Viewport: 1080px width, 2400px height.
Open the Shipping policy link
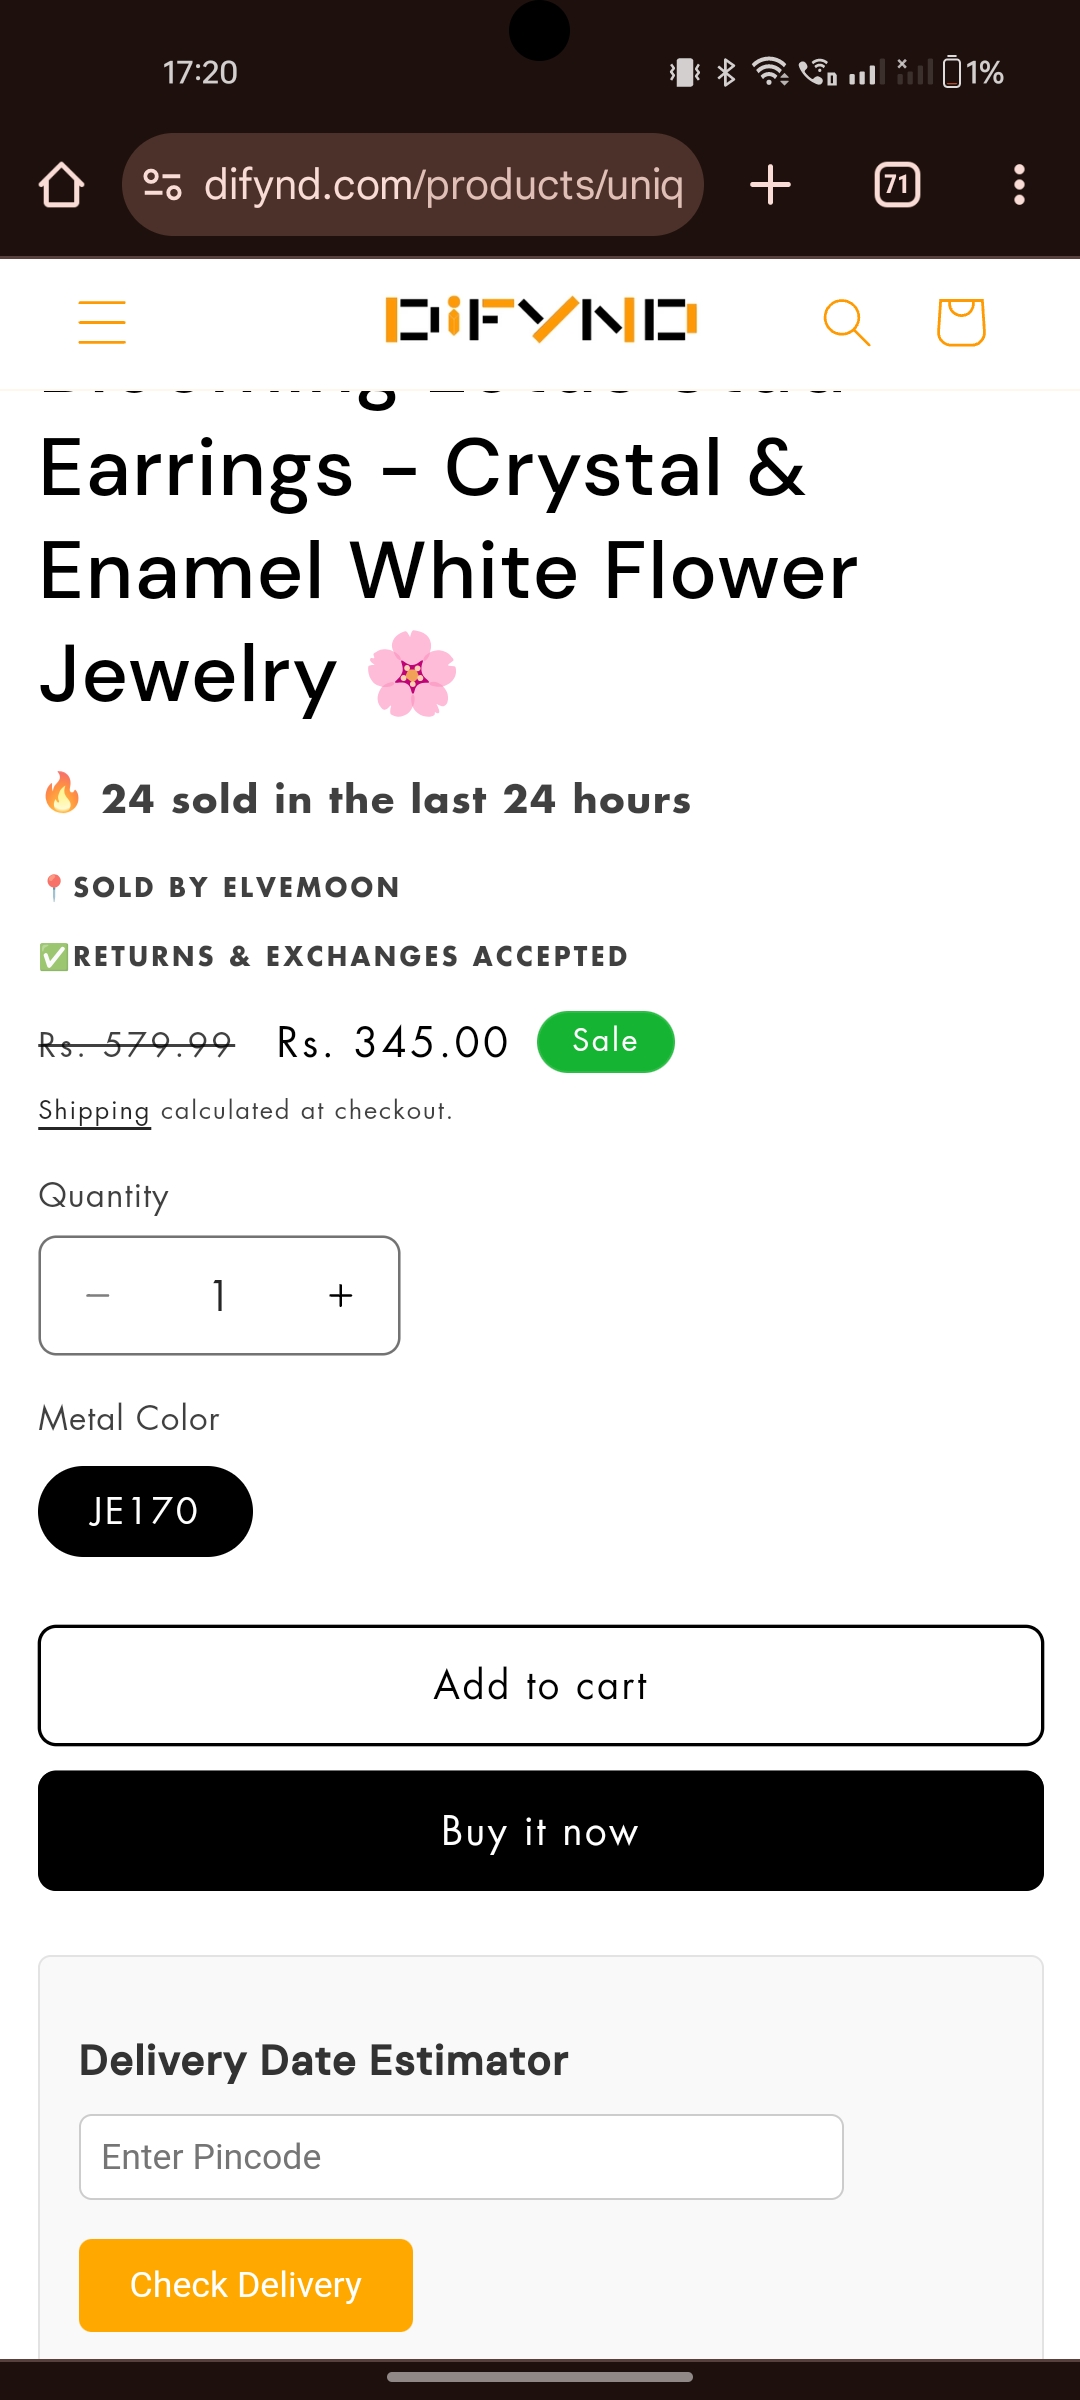[x=94, y=1111]
